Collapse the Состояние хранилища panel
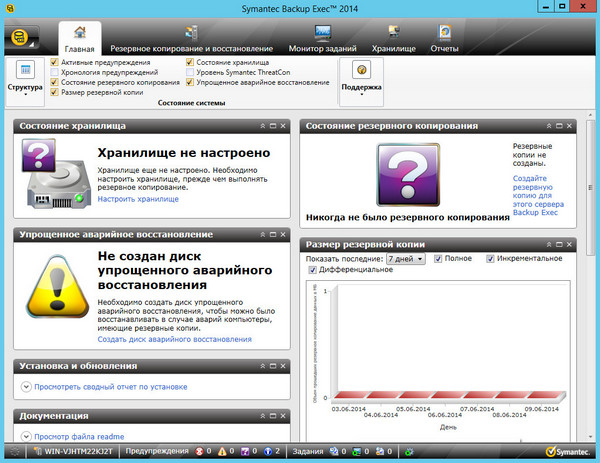Image resolution: width=600 pixels, height=463 pixels. point(262,126)
